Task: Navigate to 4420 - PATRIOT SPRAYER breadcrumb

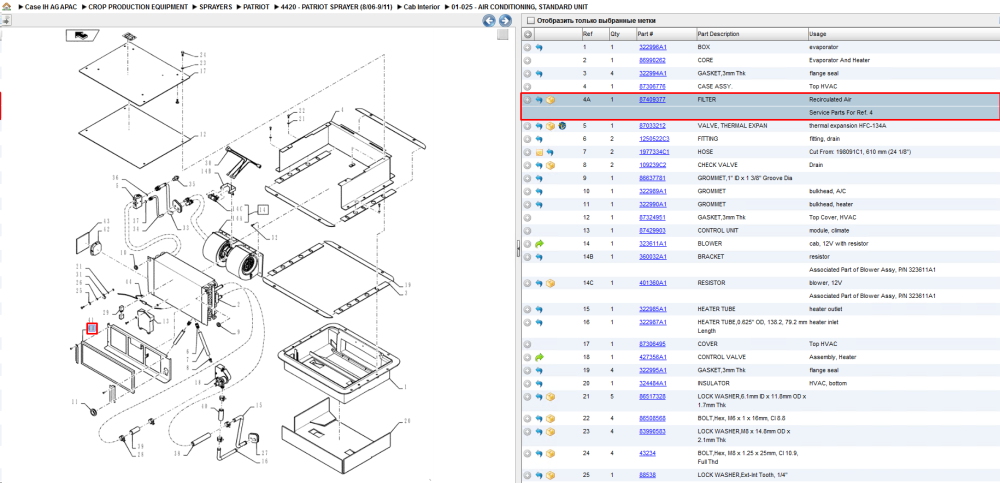Action: (337, 6)
